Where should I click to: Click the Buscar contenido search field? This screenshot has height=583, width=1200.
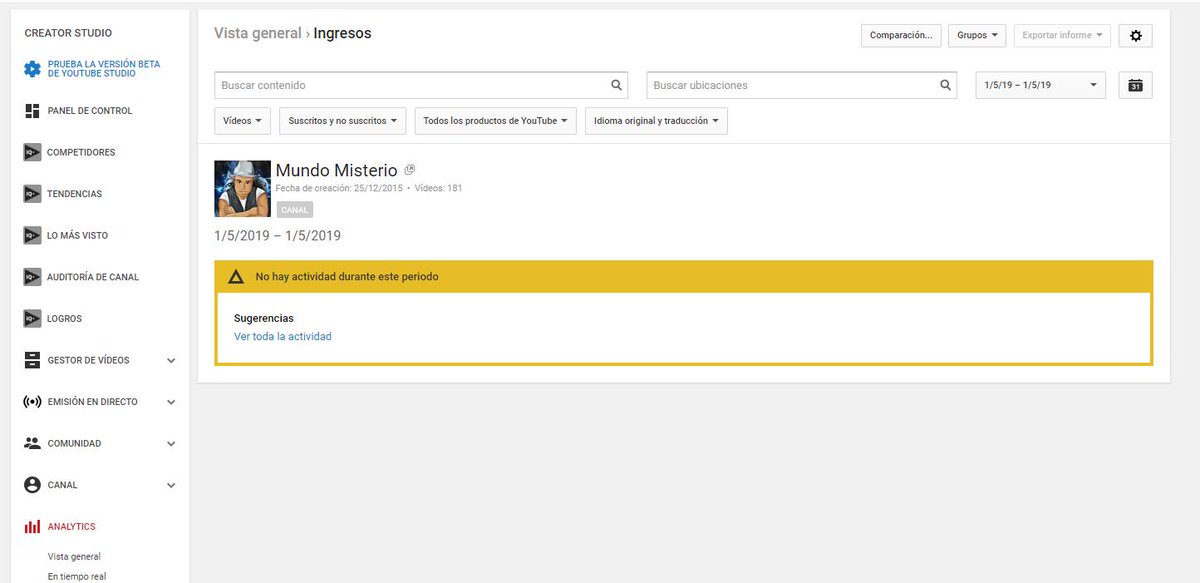tap(422, 85)
